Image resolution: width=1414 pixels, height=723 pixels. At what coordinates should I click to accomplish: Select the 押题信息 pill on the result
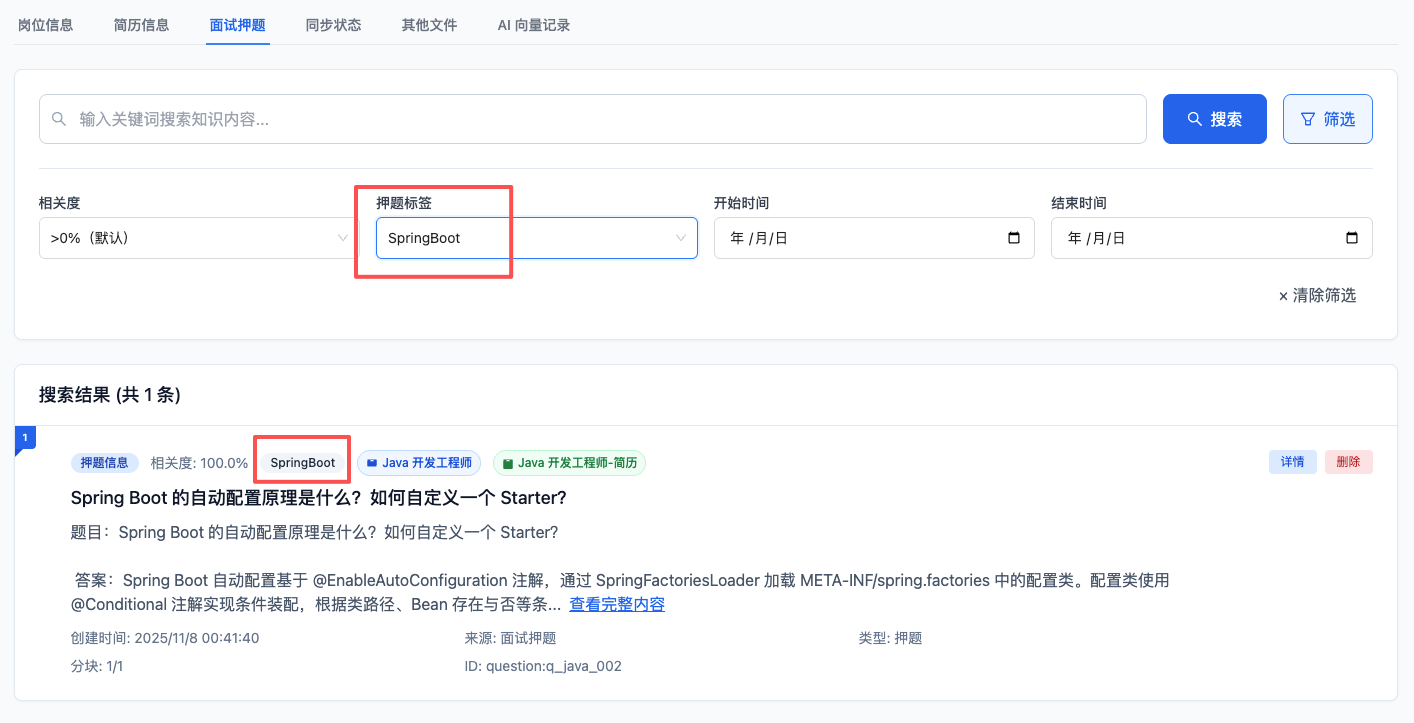pos(104,462)
